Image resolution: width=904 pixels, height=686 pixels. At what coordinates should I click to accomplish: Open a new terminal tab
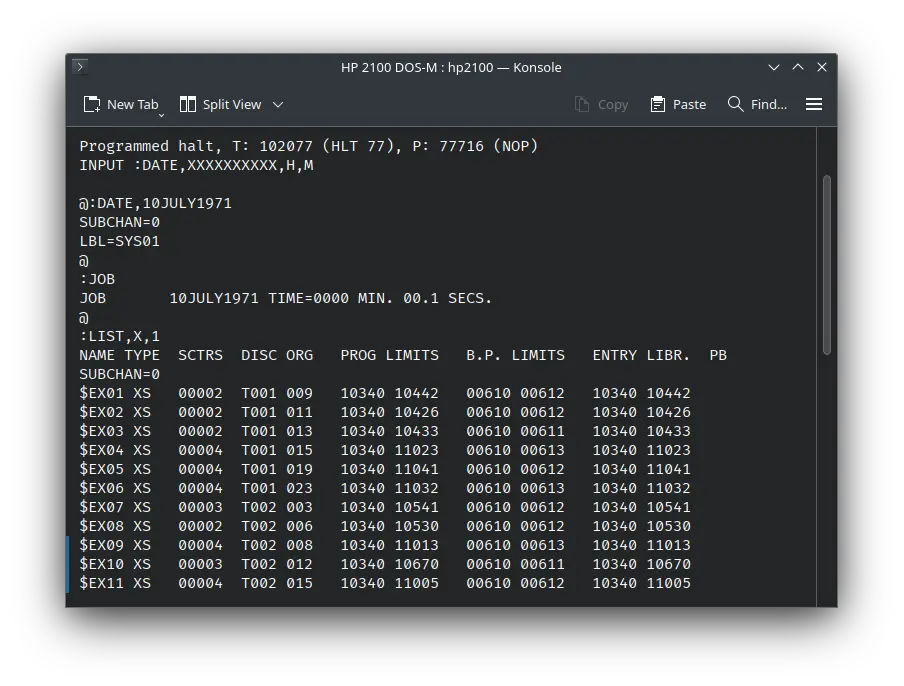120,104
